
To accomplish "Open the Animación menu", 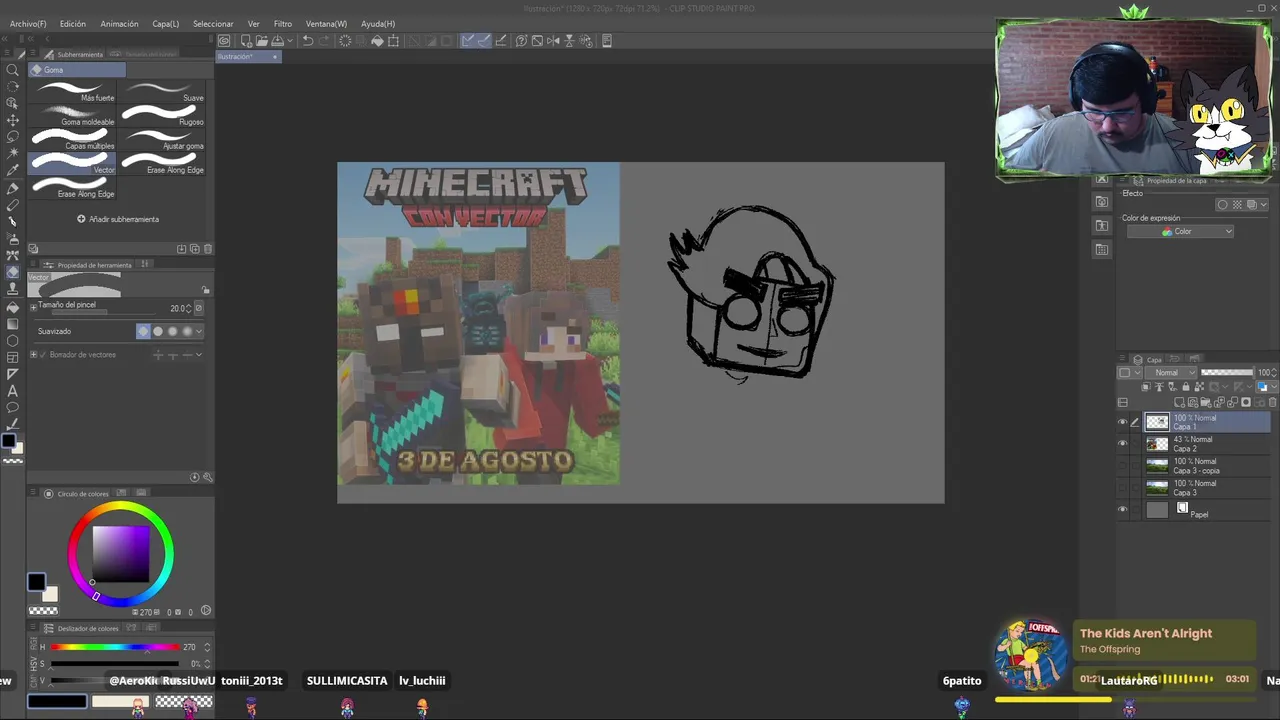I will click(x=119, y=24).
